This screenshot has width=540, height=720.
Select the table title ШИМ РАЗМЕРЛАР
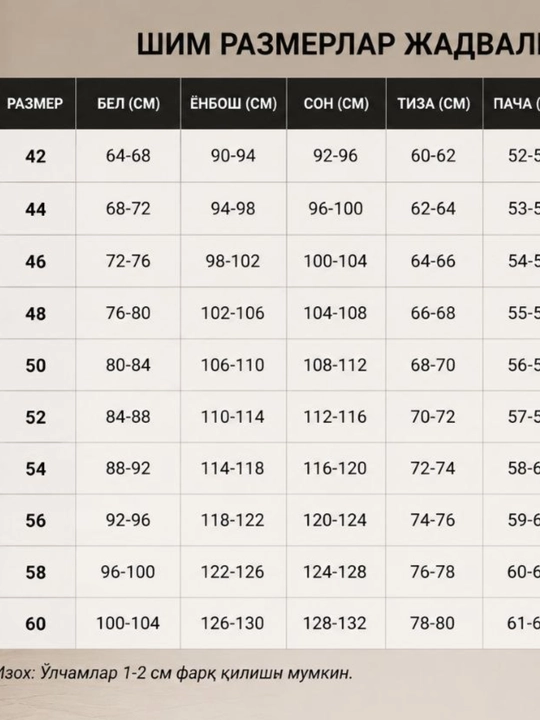point(266,45)
